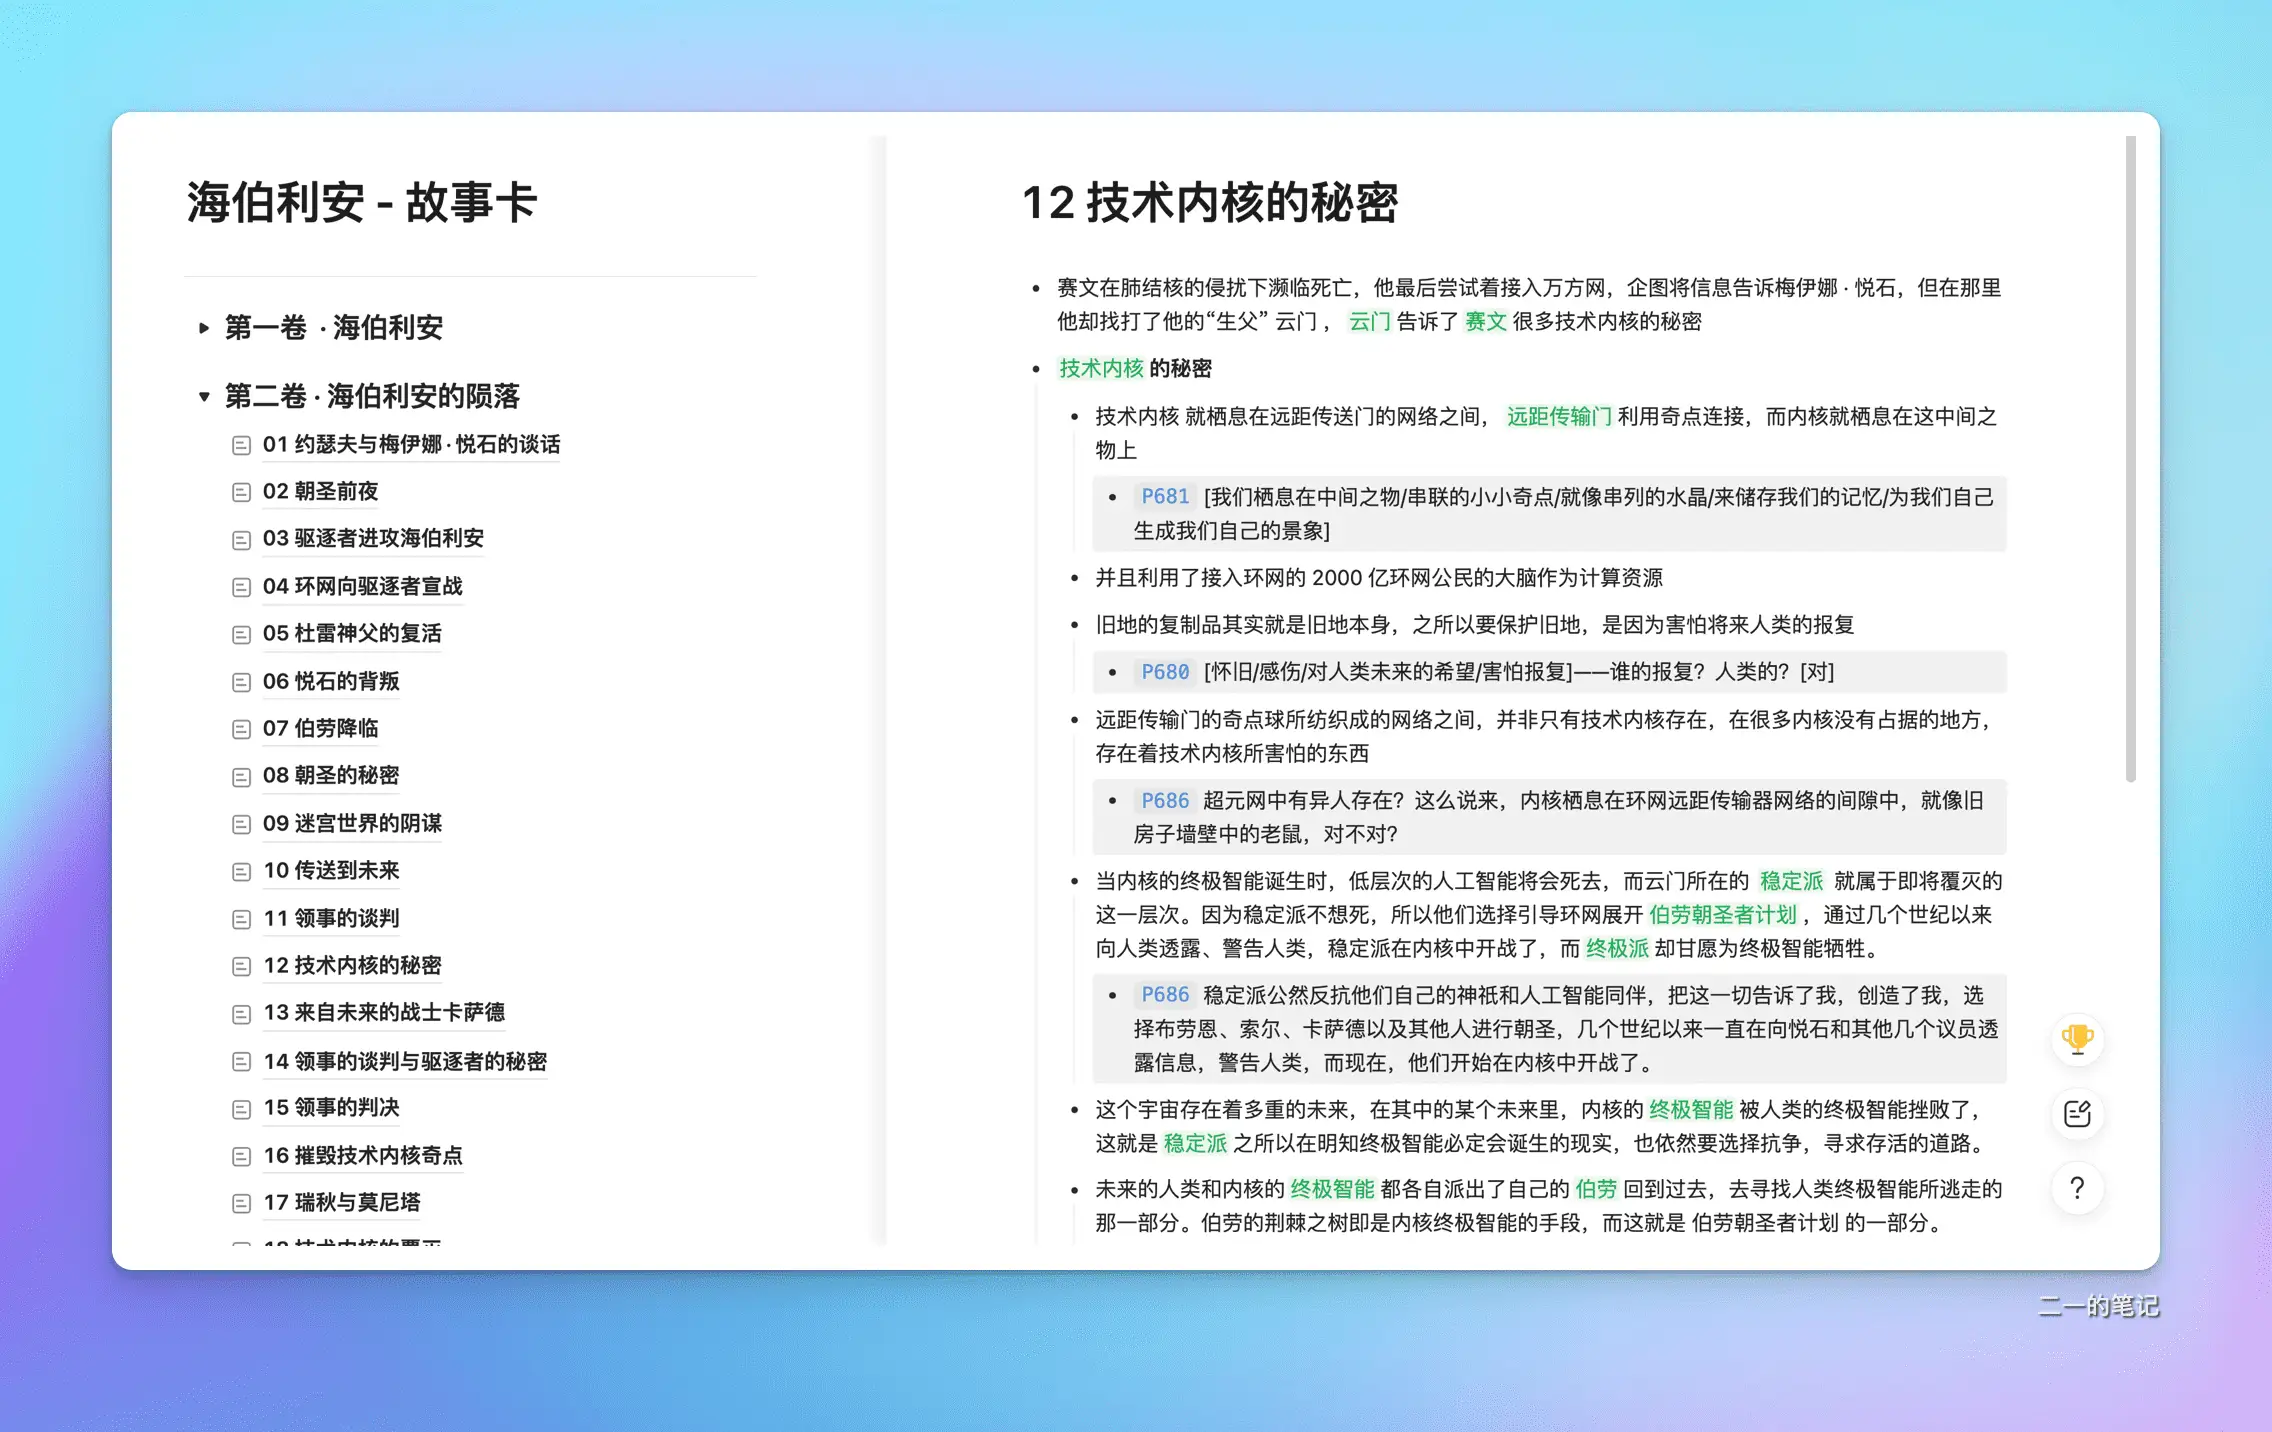Click page icon beside 09 迷宫世界的阴谋
The width and height of the screenshot is (2272, 1432).
click(x=241, y=824)
